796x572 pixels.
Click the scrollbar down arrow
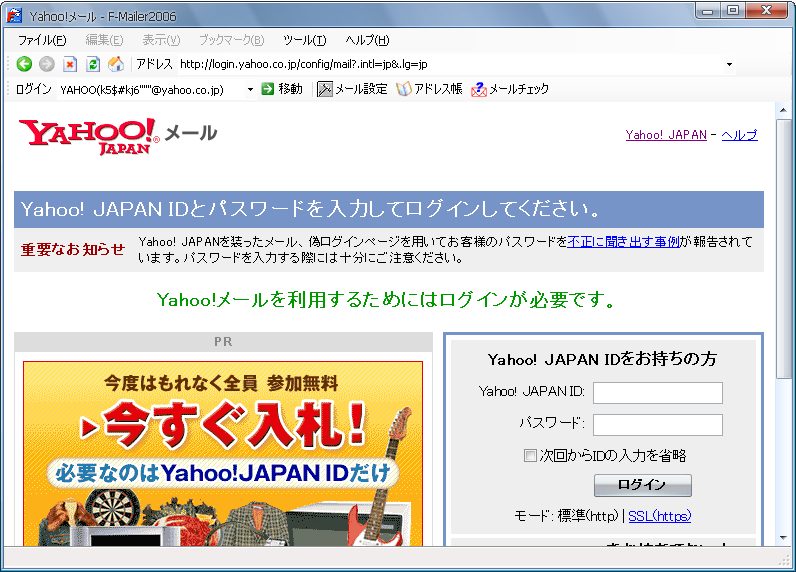tap(783, 537)
